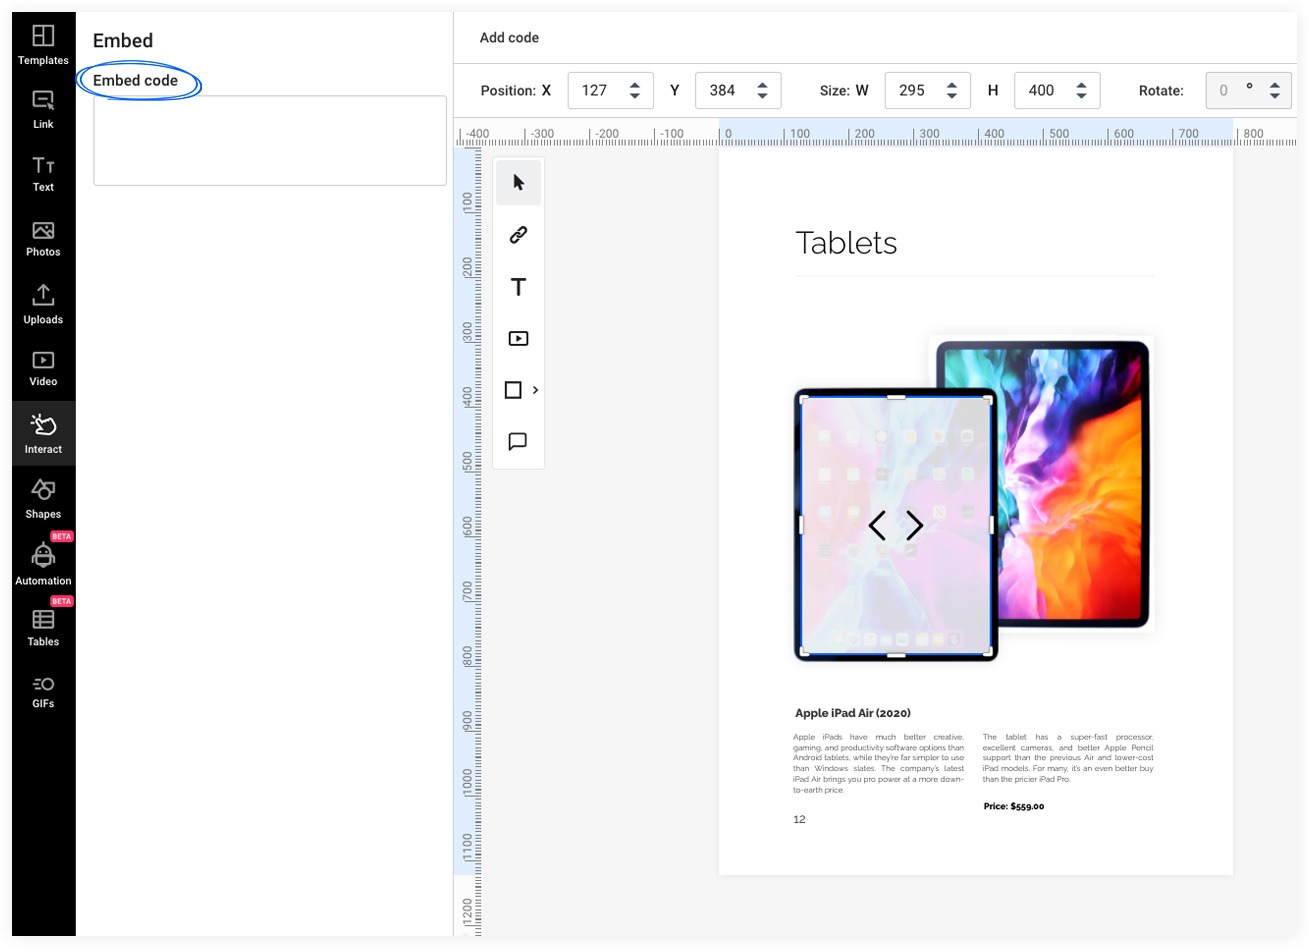Select the link chain tool

pyautogui.click(x=518, y=235)
